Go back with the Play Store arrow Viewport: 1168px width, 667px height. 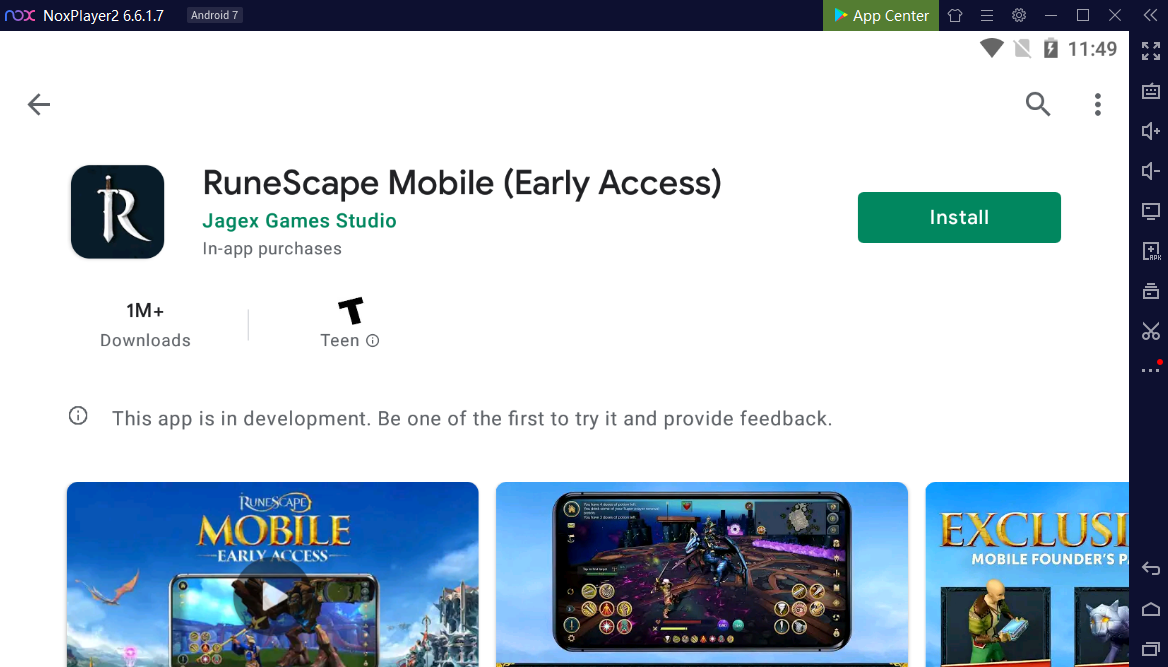click(39, 104)
